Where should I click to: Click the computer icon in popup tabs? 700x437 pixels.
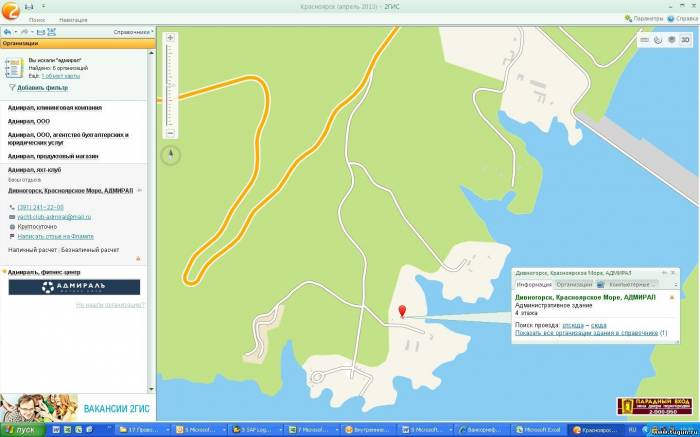coord(600,285)
